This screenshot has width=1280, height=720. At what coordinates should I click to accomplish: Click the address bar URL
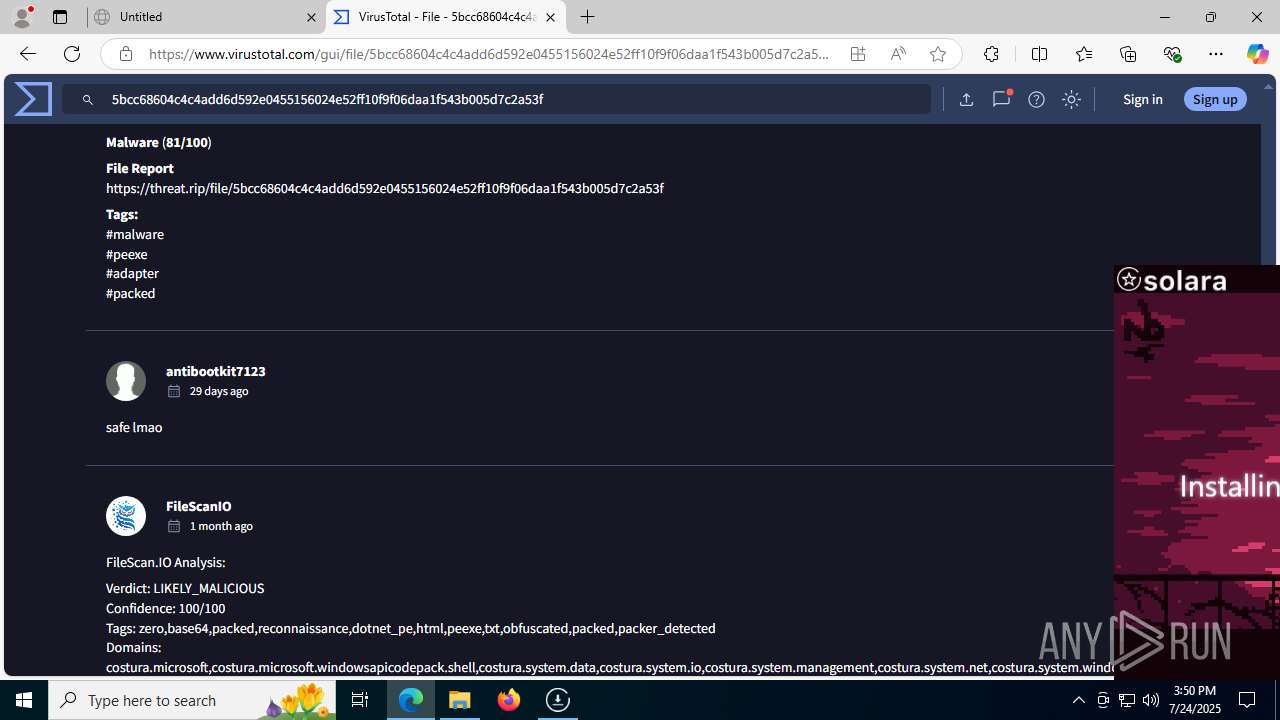click(x=490, y=54)
